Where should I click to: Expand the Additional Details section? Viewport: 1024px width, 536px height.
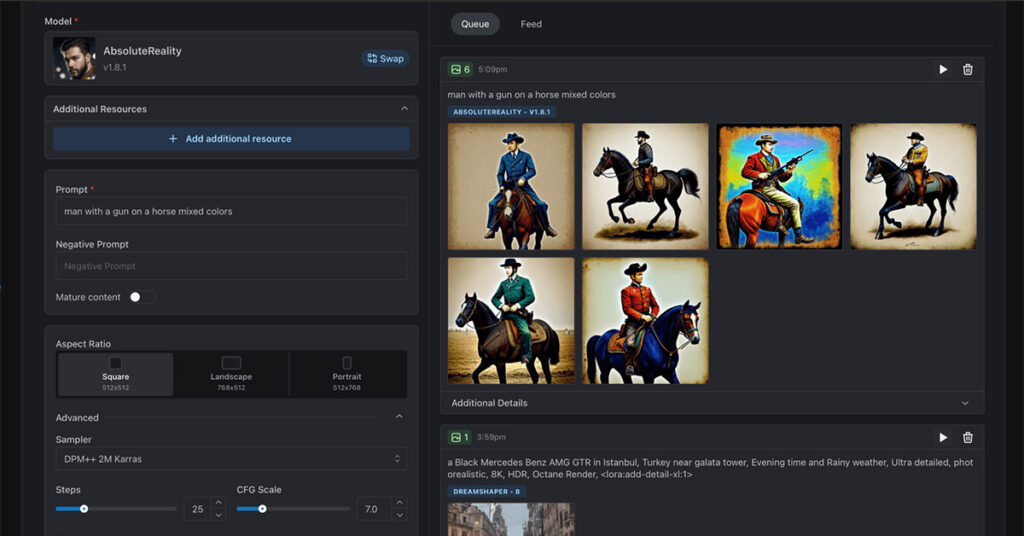point(711,403)
